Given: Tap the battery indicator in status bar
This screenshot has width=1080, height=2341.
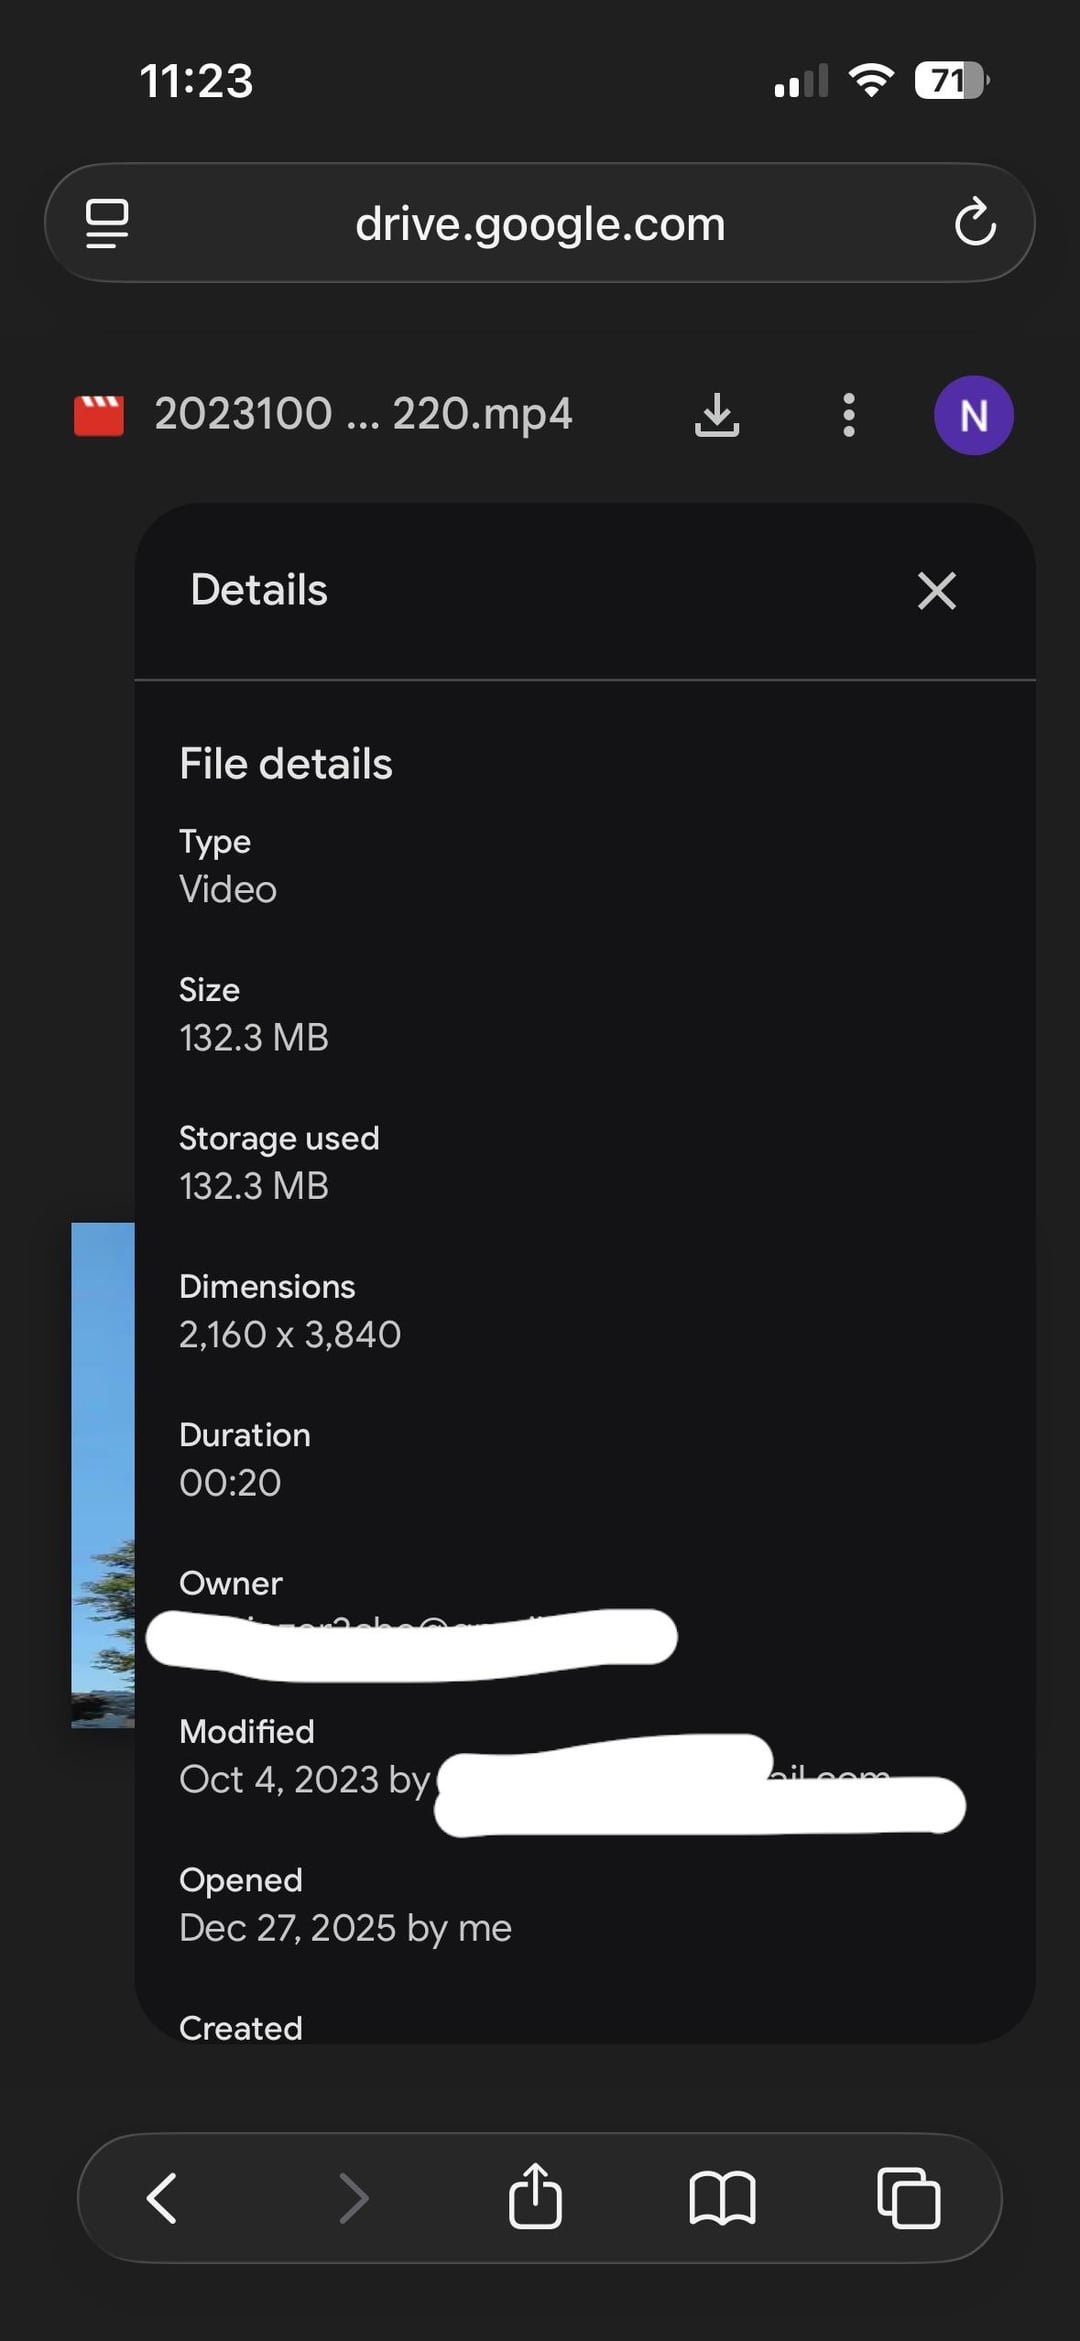Looking at the screenshot, I should (951, 80).
